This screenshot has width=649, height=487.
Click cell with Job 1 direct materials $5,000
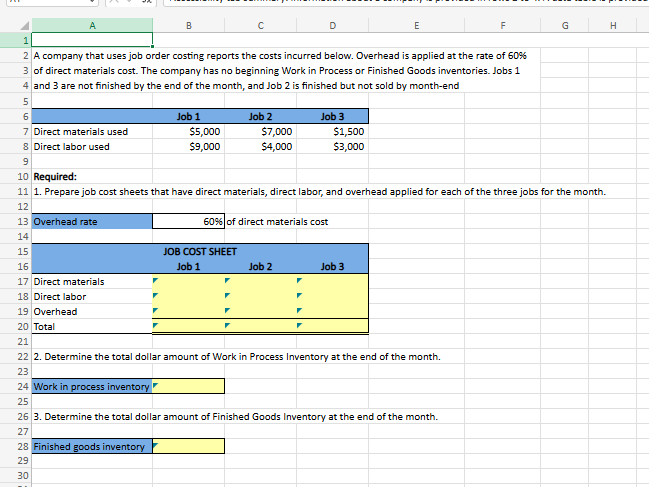pyautogui.click(x=189, y=132)
